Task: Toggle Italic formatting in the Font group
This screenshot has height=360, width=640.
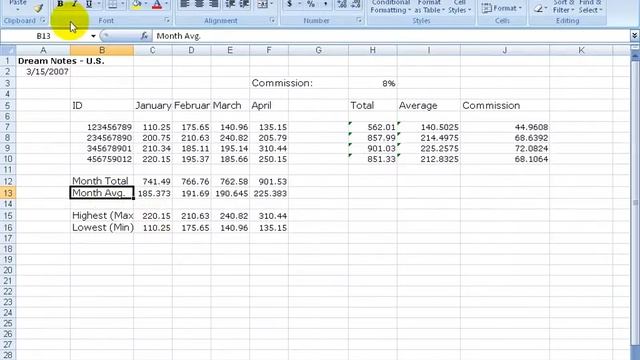Action: click(74, 4)
